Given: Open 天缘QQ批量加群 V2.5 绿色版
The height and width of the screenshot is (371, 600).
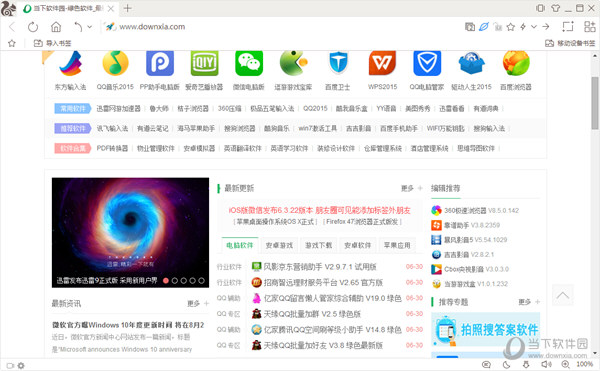Looking at the screenshot, I should [306, 314].
